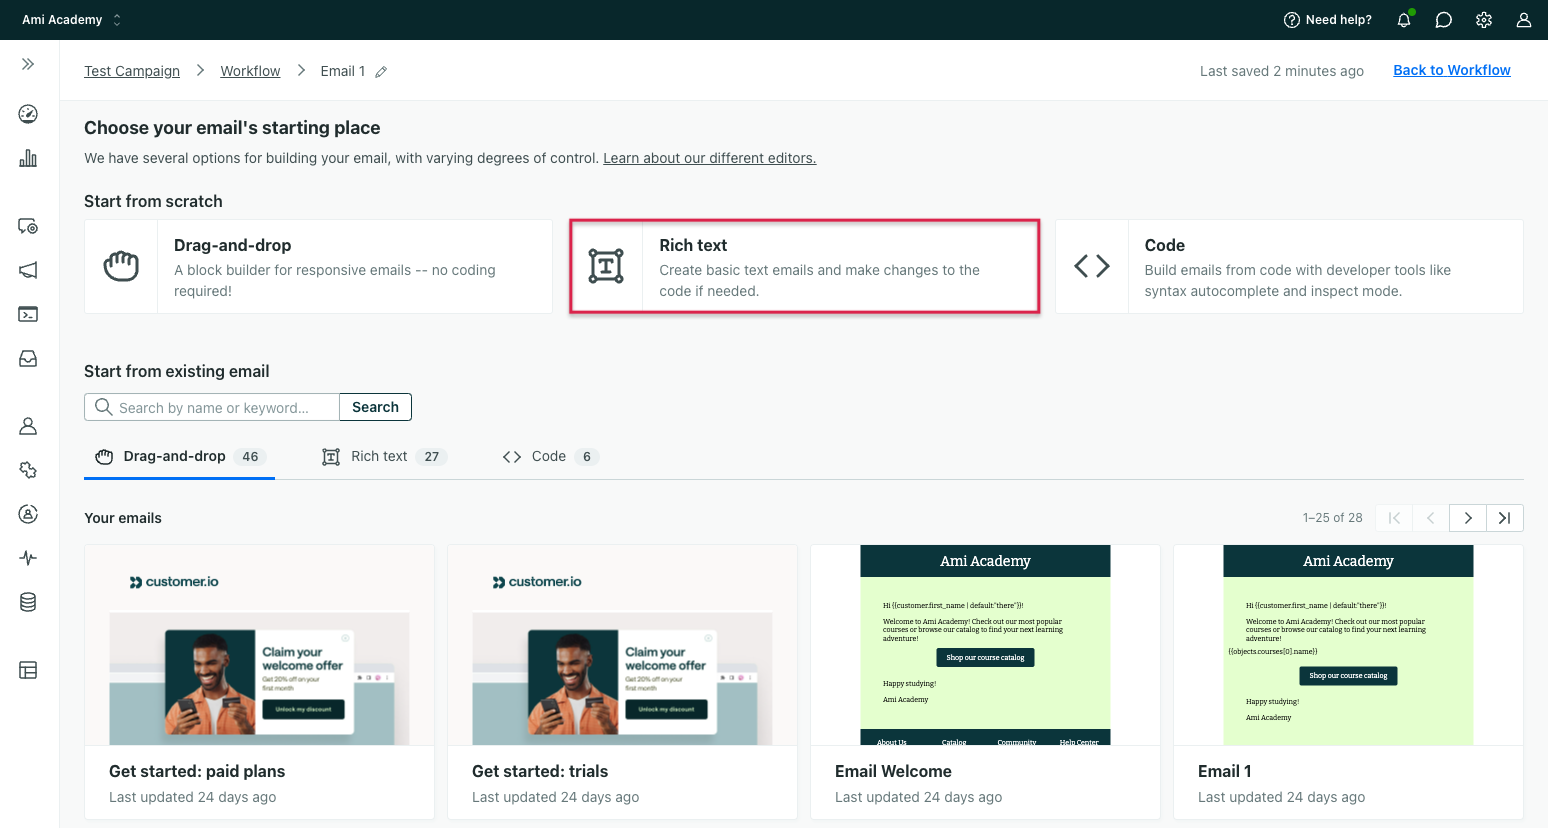Open the chat bubble icon in header
This screenshot has width=1548, height=828.
coord(1444,20)
